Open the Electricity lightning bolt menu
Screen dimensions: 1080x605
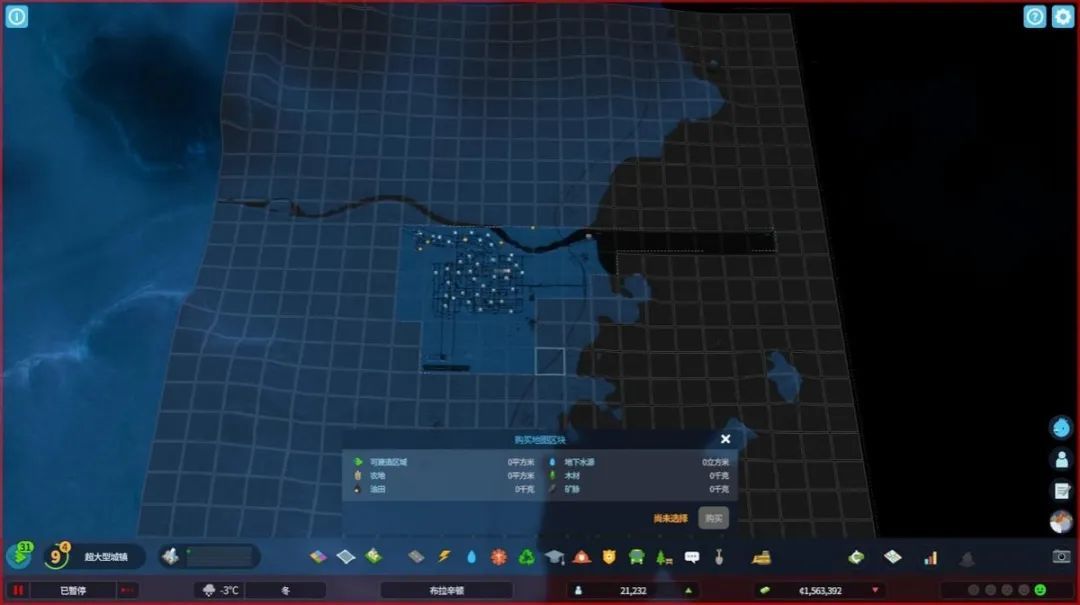[x=444, y=557]
